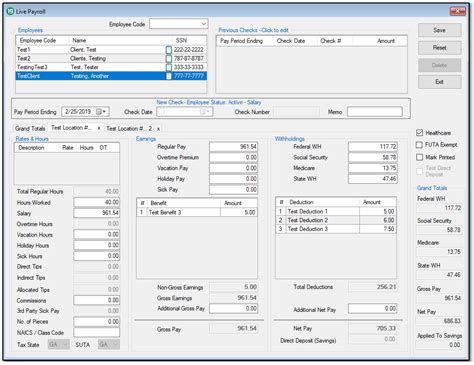Toggle checkbox in TestingTest3 employee row
Viewport: 474px width, 365px height.
(169, 67)
